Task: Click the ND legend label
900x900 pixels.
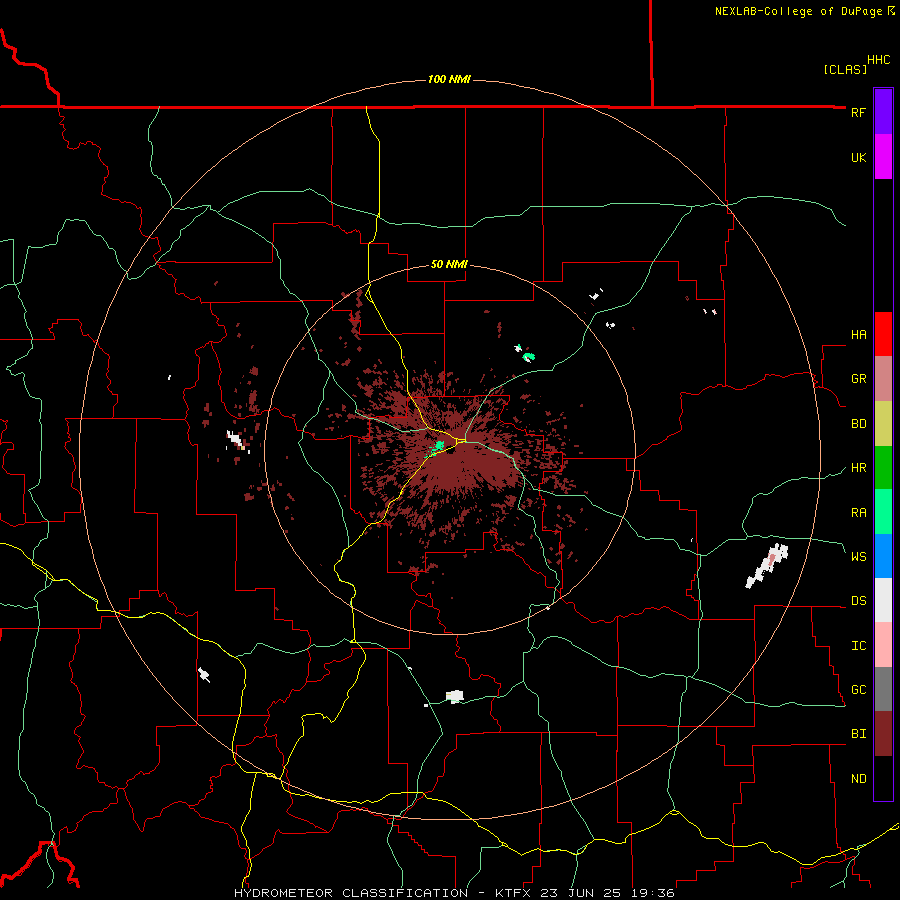Action: tap(858, 779)
